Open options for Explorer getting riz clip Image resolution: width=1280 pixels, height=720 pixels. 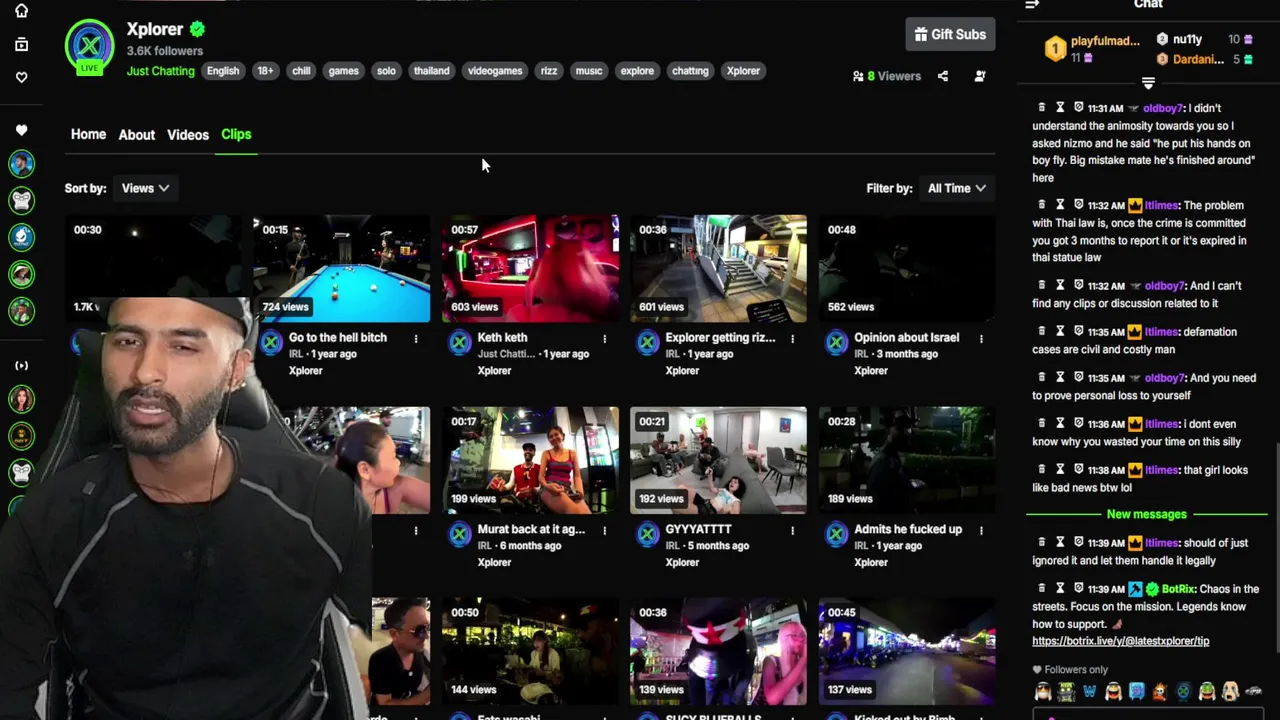792,338
